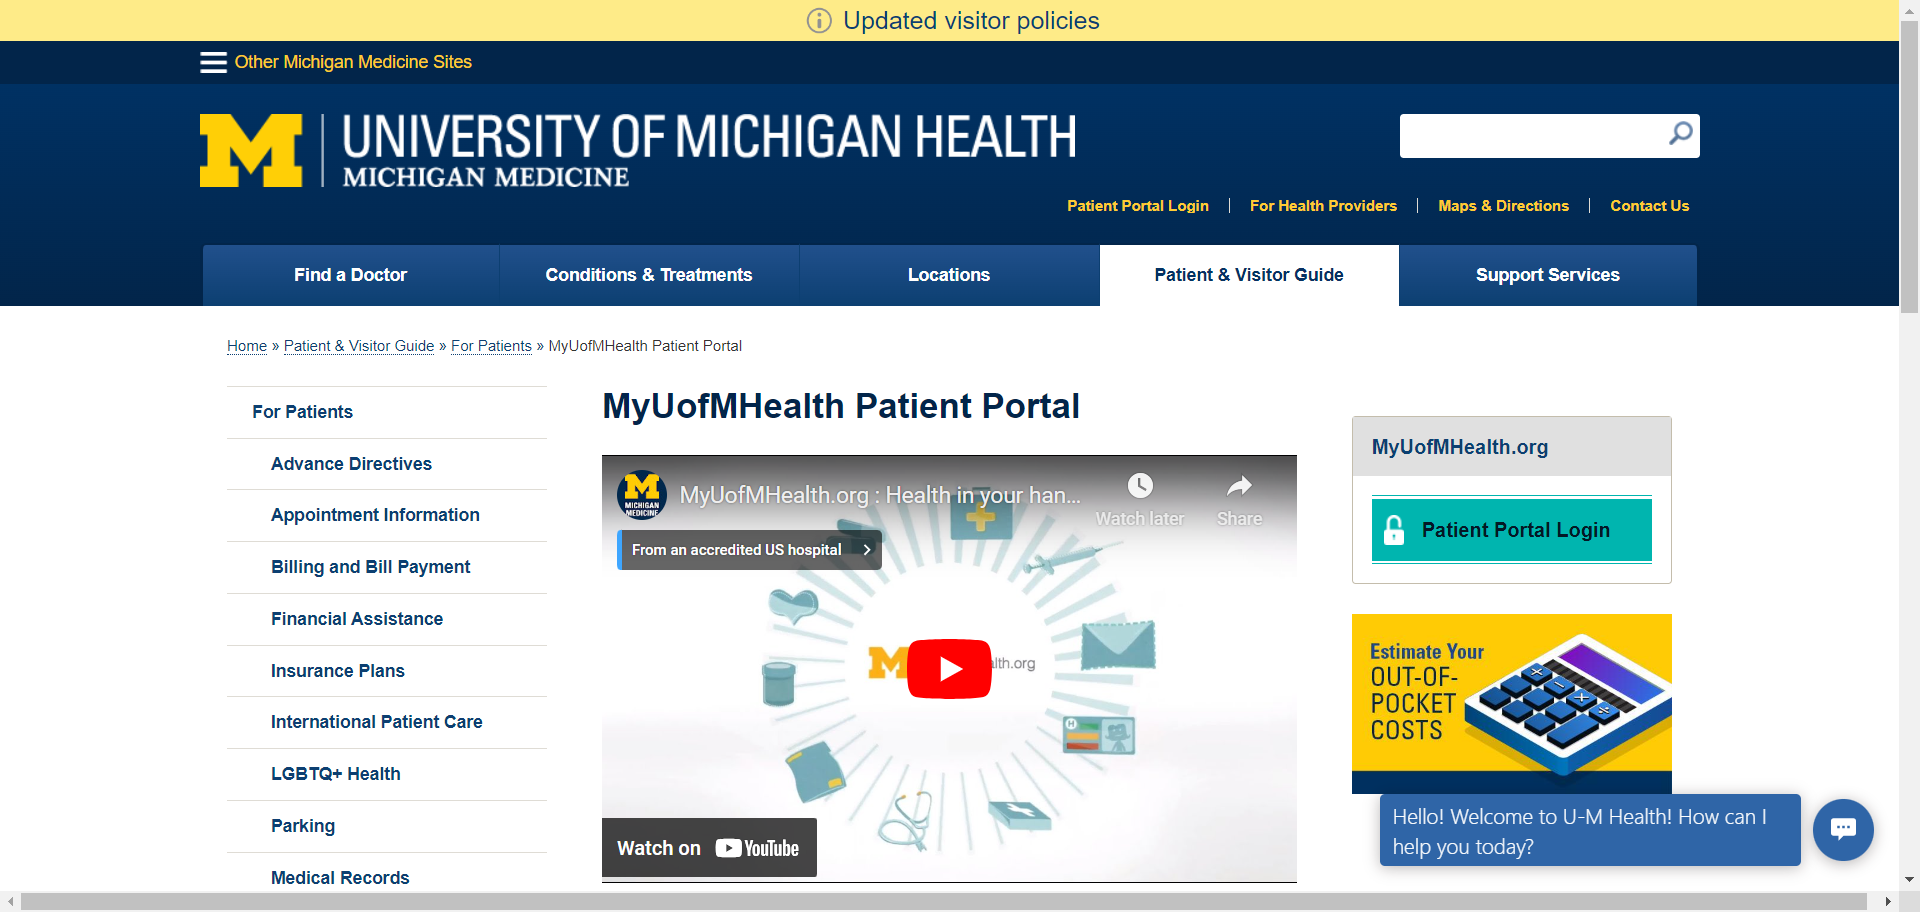Expand the accredited US hospital chevron

click(867, 550)
